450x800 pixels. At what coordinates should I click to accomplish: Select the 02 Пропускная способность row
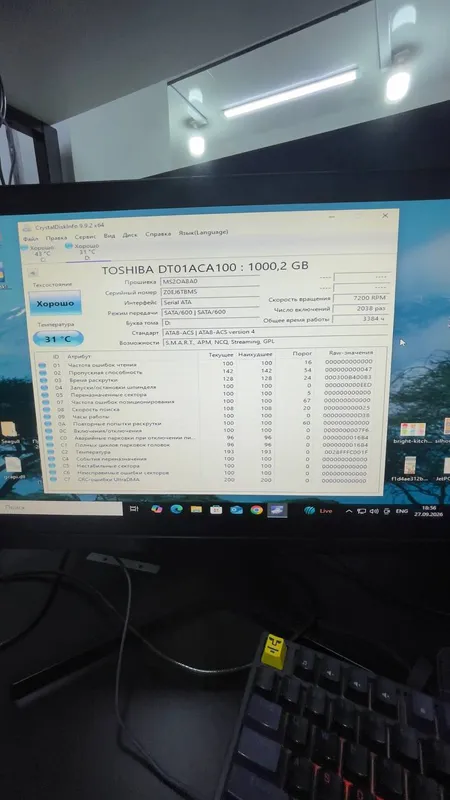(x=208, y=371)
